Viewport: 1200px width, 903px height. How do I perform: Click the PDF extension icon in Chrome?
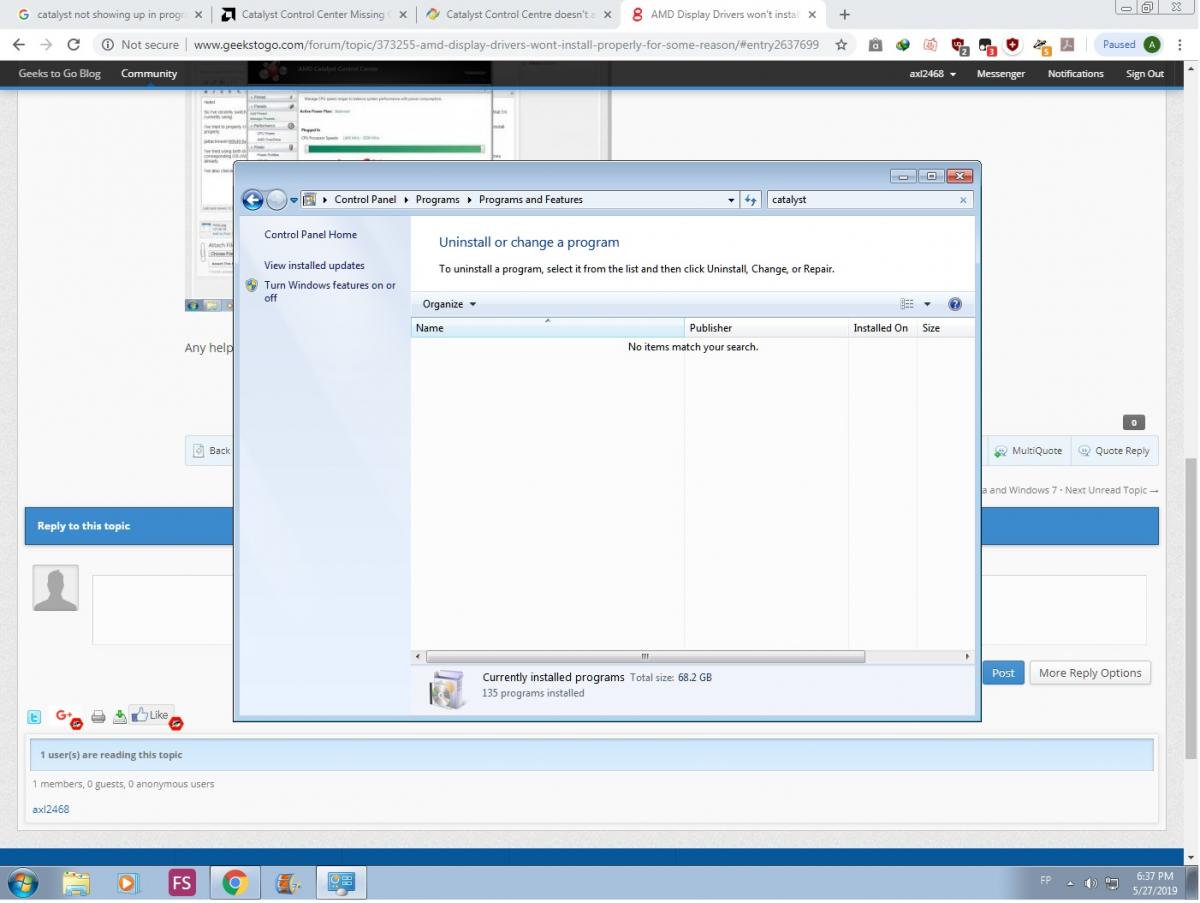click(1067, 45)
